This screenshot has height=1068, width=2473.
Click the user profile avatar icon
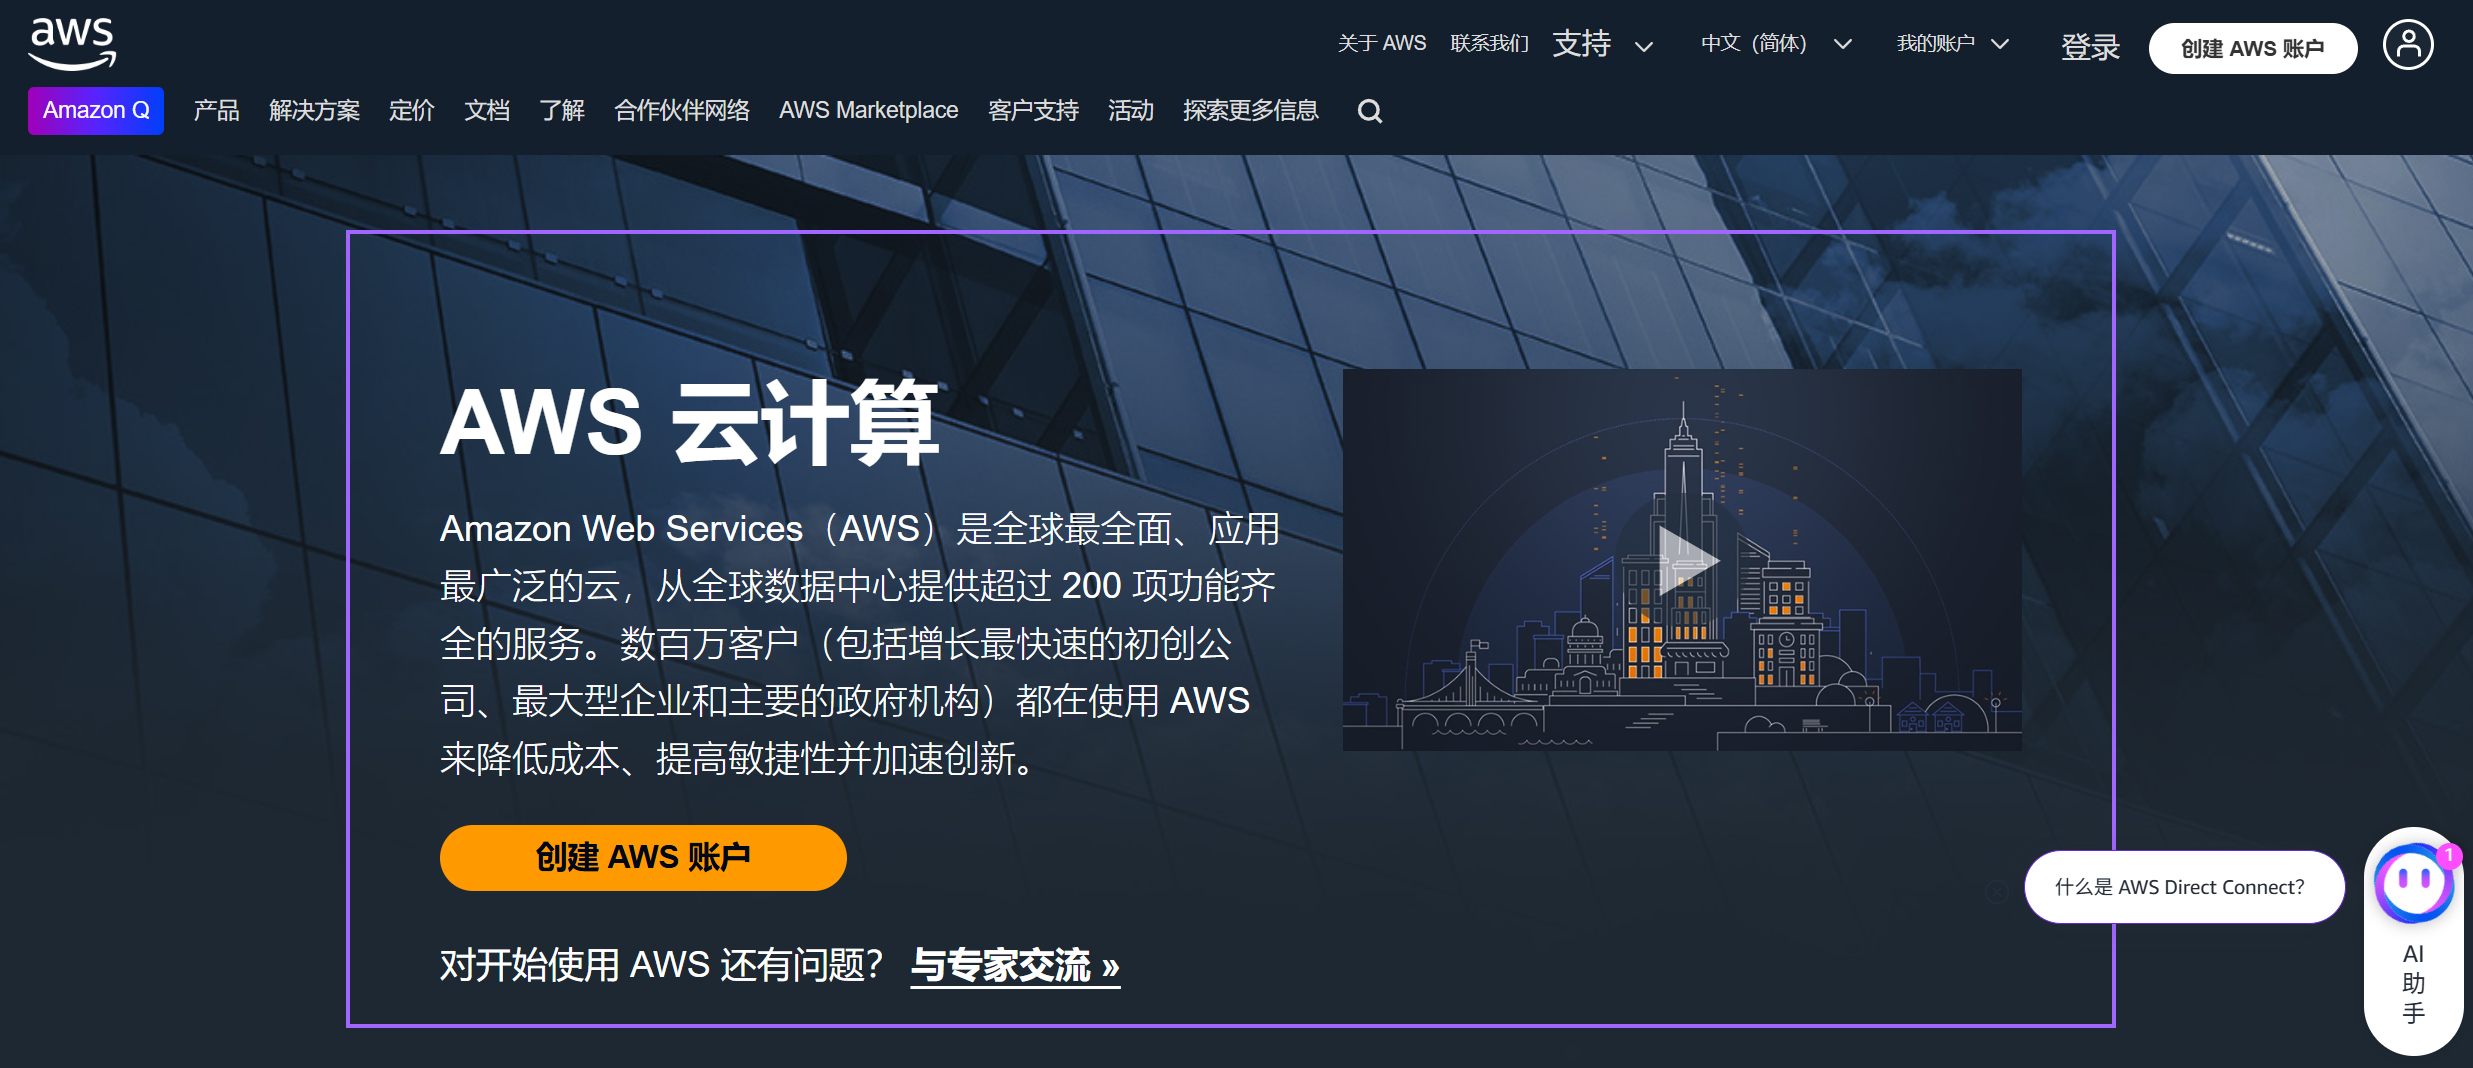(x=2408, y=45)
